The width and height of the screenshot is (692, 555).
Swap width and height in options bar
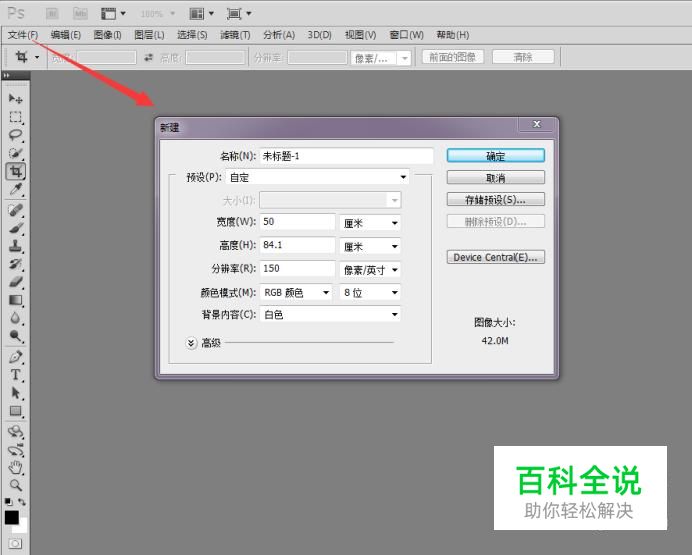click(149, 57)
